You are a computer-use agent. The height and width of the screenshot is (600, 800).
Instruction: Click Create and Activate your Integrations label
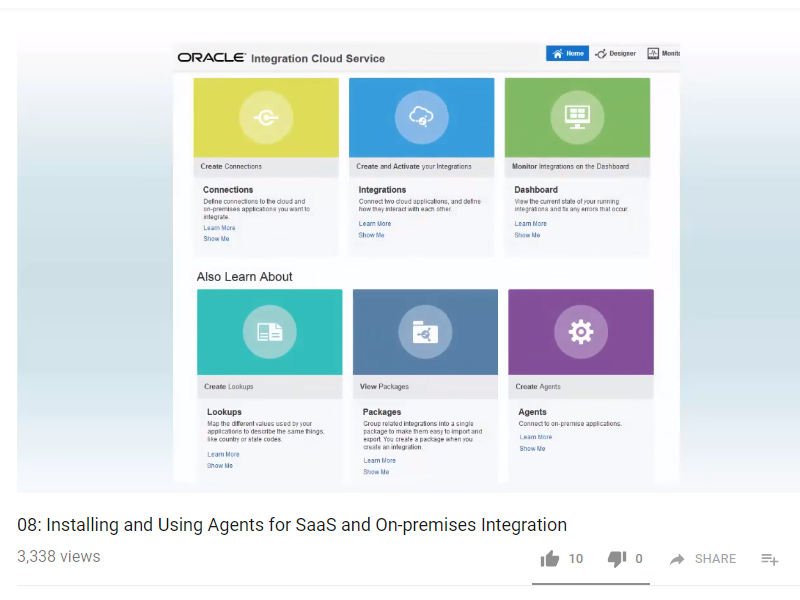pos(414,166)
